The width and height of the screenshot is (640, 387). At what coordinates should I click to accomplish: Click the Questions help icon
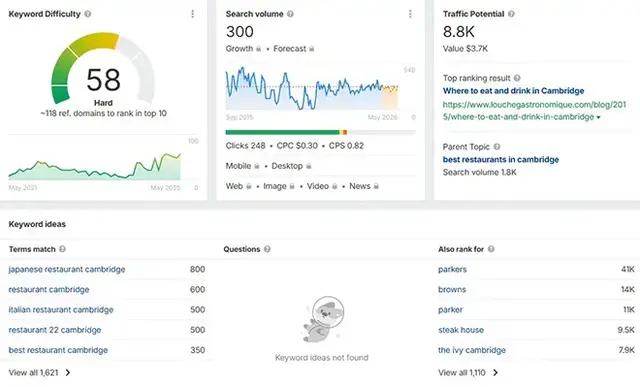click(x=267, y=249)
